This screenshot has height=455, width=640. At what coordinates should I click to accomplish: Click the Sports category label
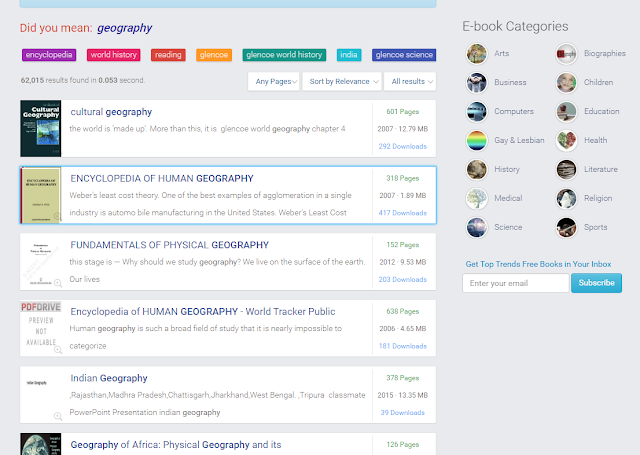(596, 227)
